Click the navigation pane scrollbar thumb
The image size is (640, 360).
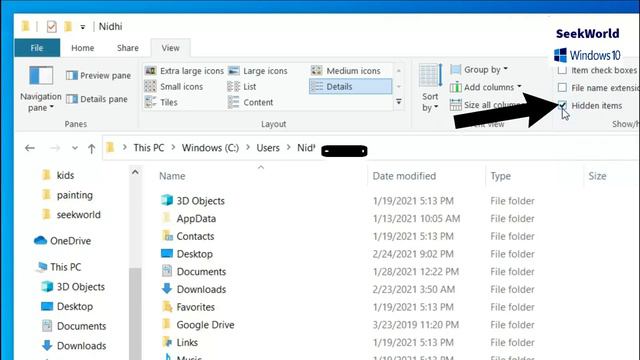click(135, 314)
